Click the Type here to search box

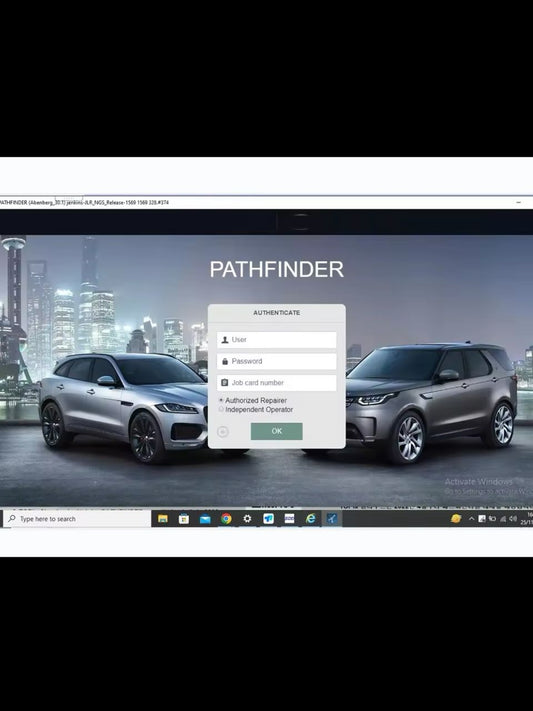(x=77, y=519)
